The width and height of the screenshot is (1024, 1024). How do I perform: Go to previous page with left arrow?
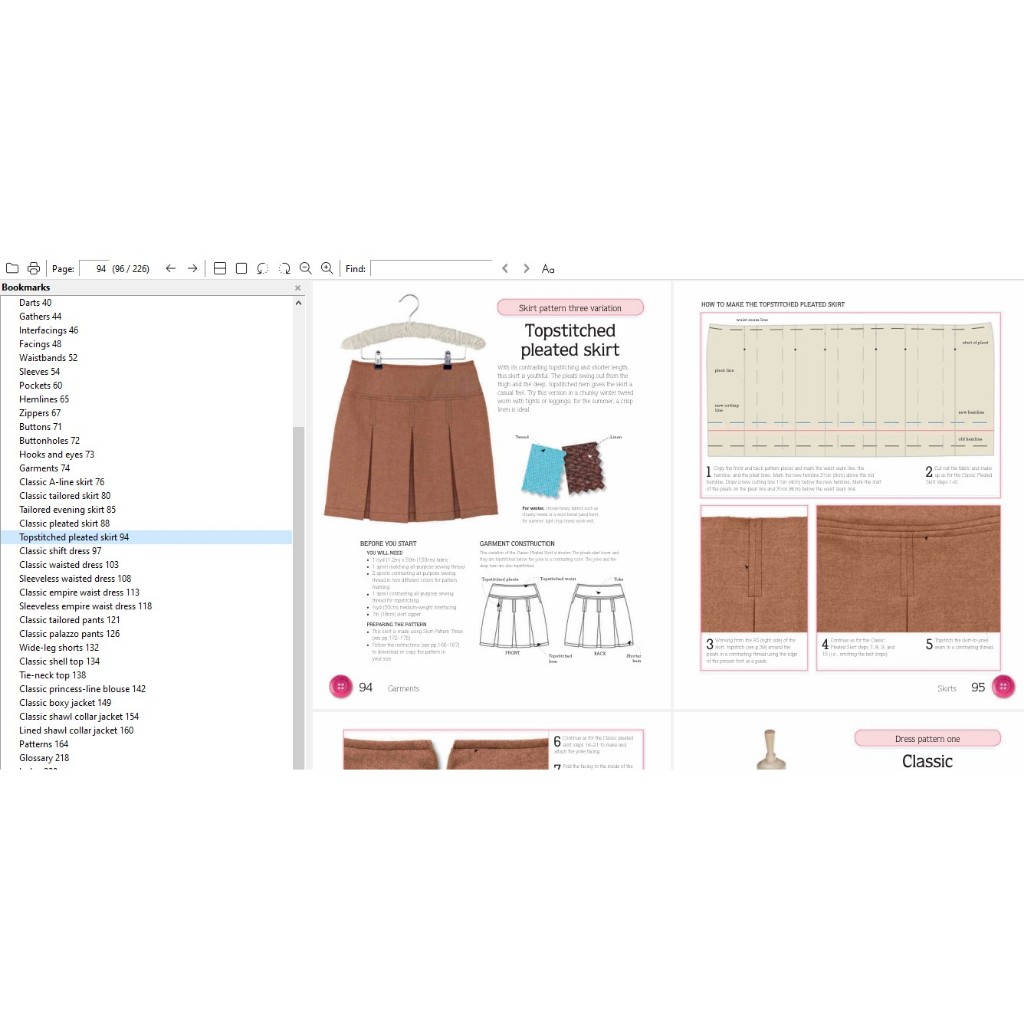[171, 268]
